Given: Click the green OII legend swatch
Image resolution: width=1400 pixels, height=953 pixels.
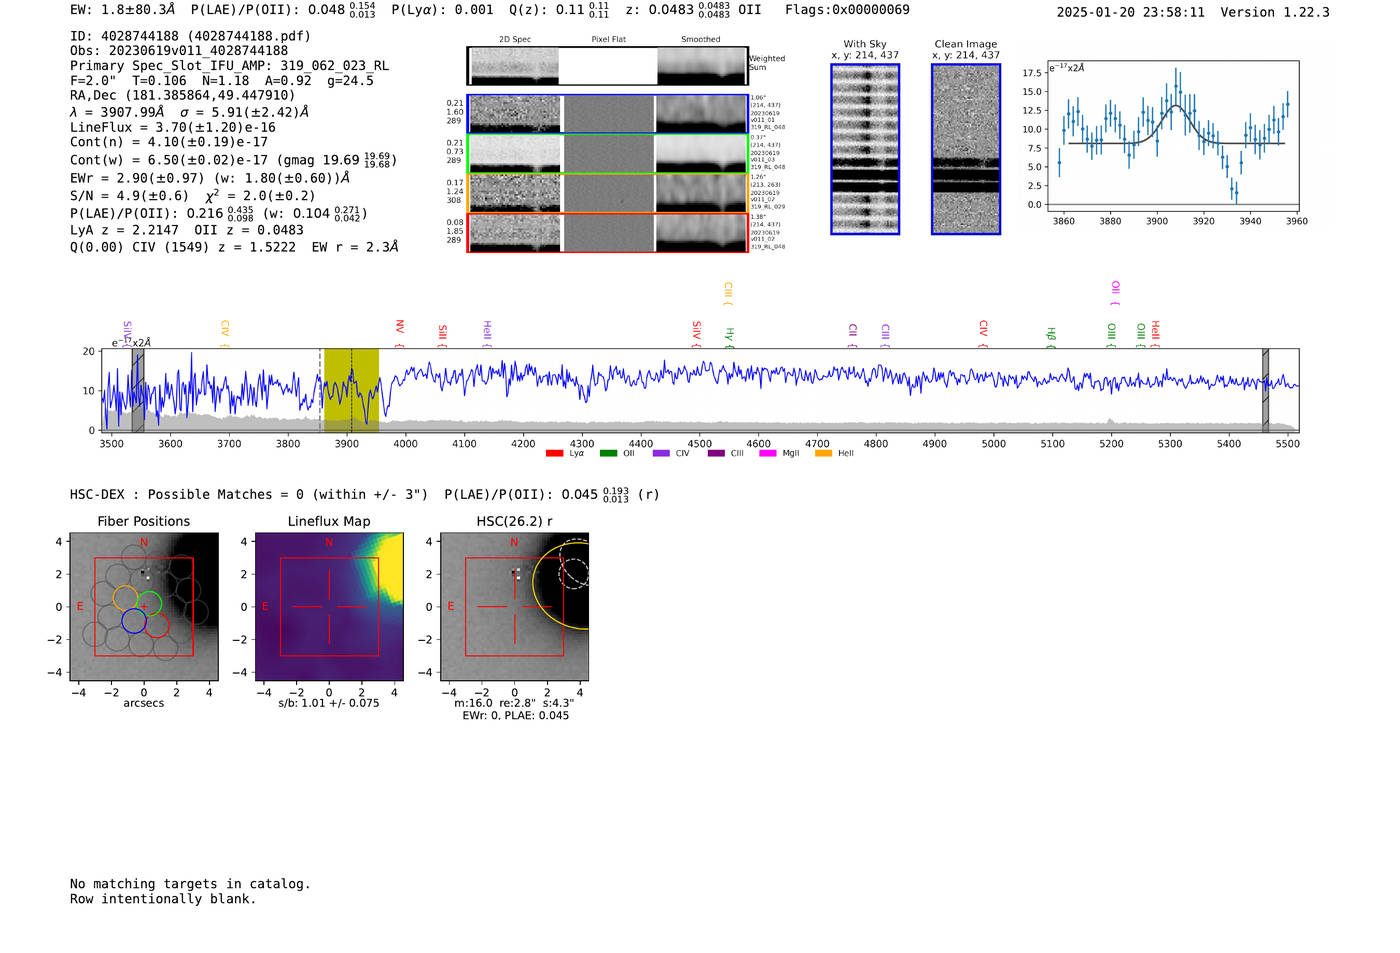Looking at the screenshot, I should coord(608,454).
